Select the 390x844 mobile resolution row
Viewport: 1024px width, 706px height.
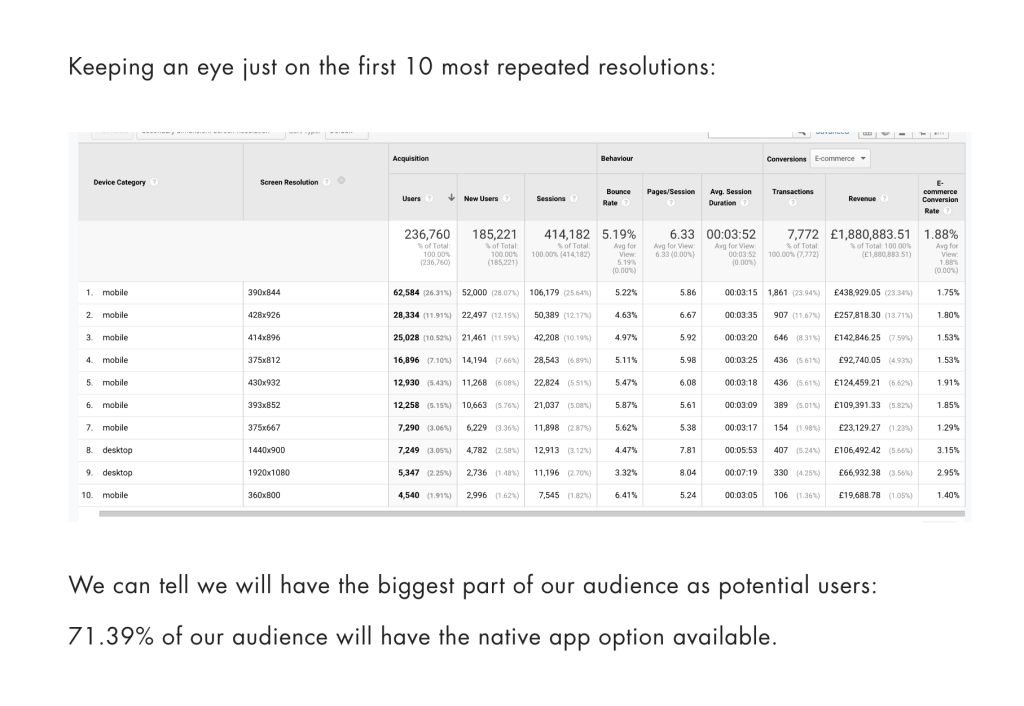point(266,292)
